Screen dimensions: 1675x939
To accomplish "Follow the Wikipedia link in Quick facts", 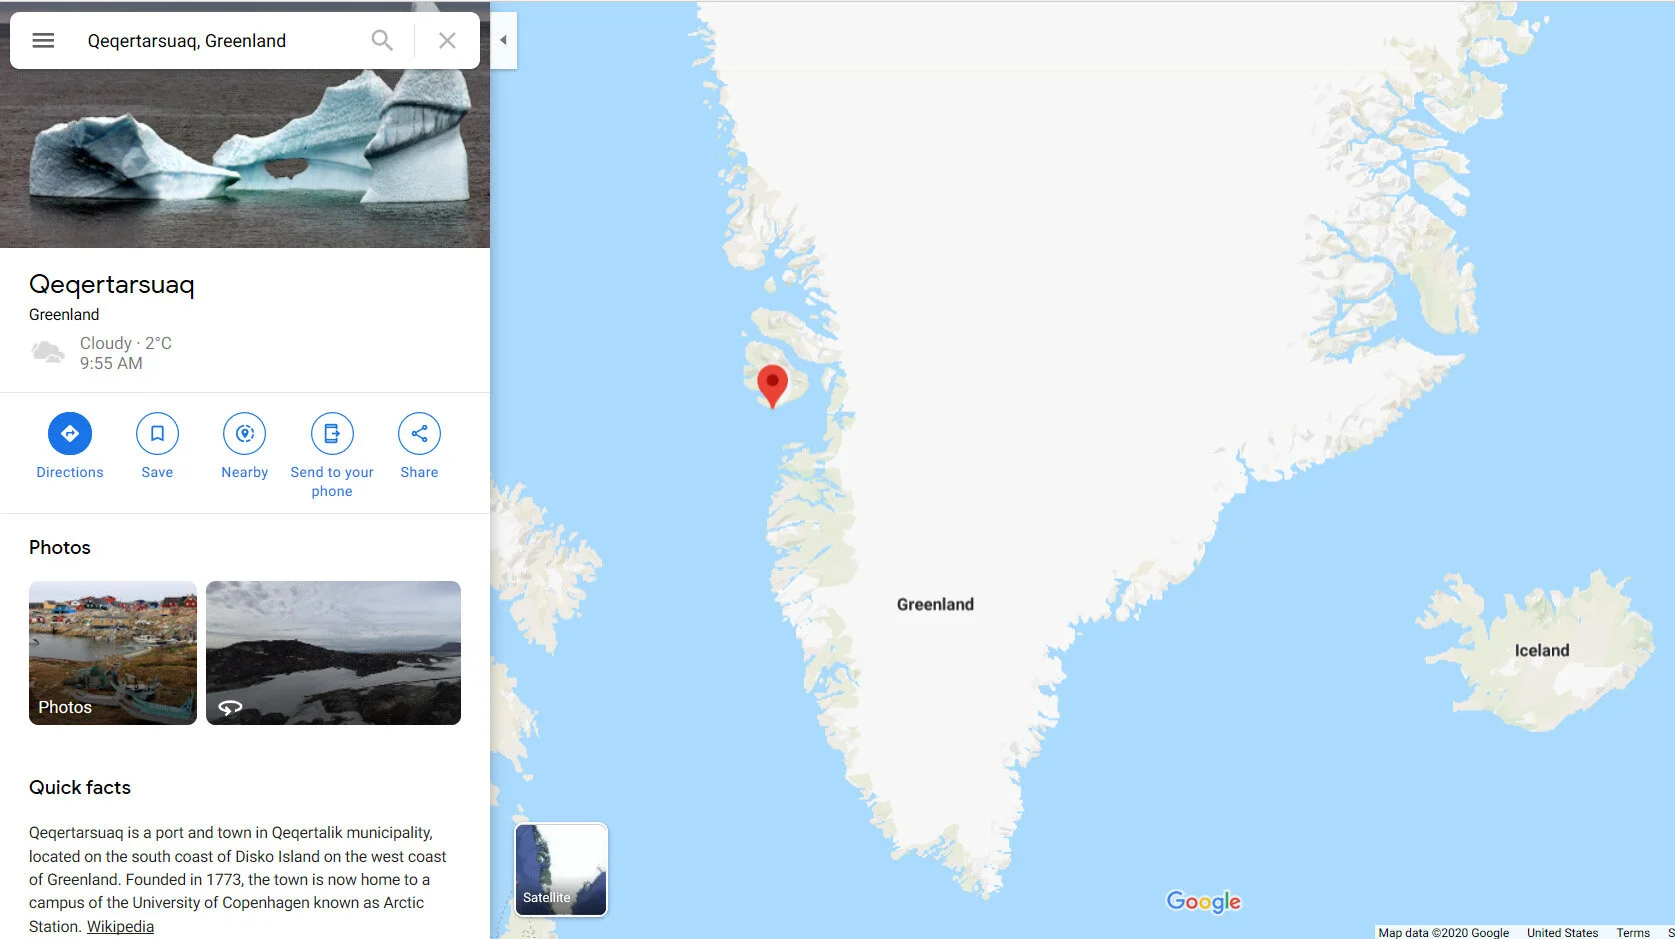I will coord(120,926).
